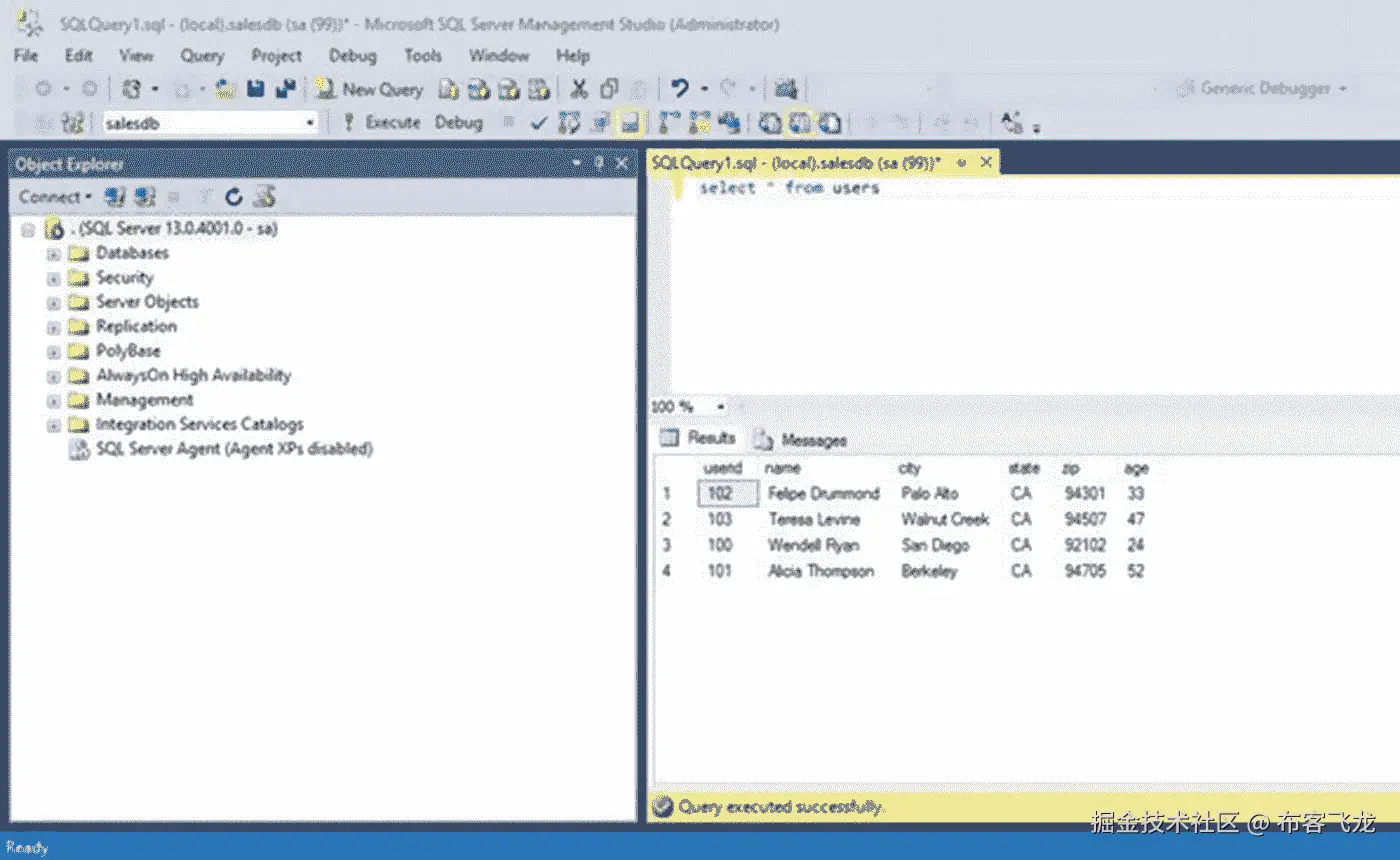1400x860 pixels.
Task: Click the Debug button
Action: coord(459,123)
